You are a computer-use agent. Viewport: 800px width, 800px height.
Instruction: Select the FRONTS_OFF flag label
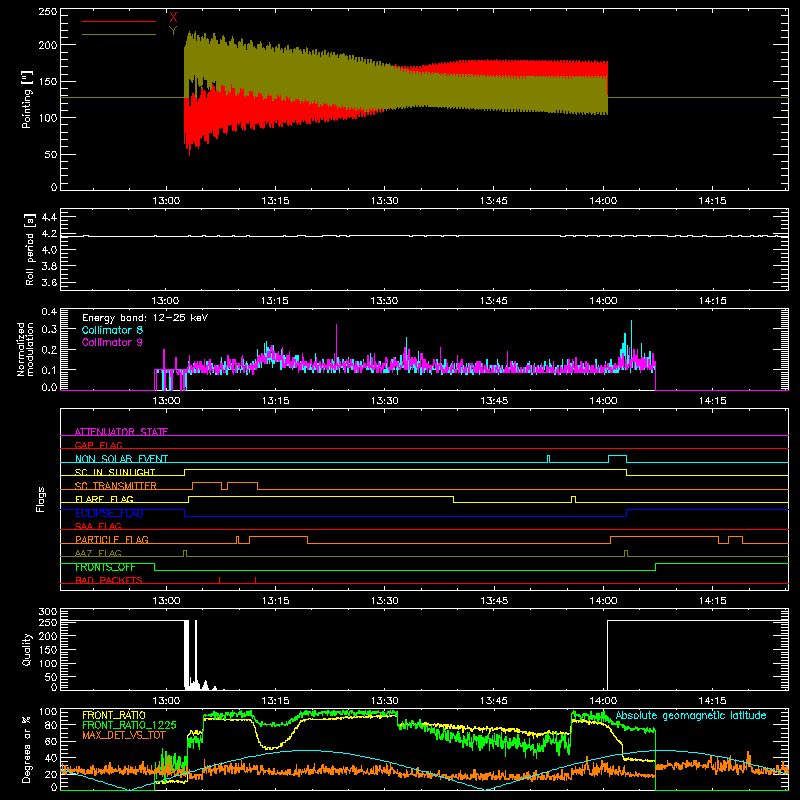click(105, 567)
